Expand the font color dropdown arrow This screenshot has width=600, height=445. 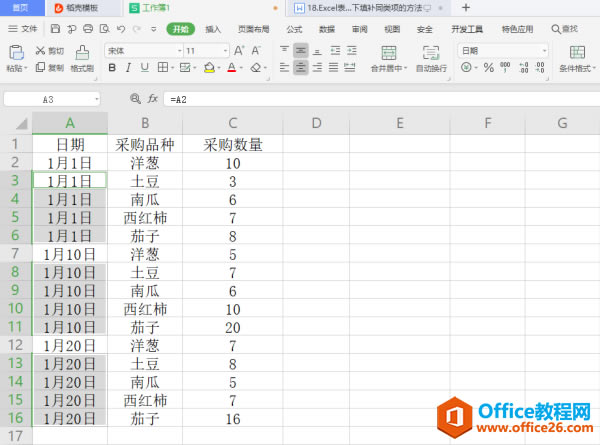pyautogui.click(x=241, y=68)
